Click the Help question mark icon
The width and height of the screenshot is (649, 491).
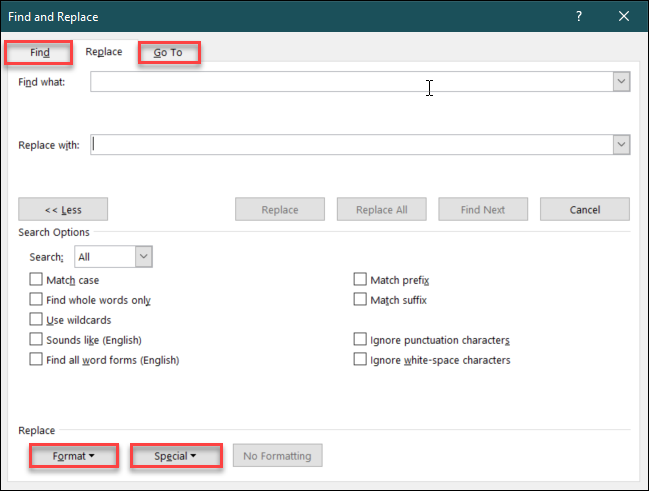click(579, 16)
